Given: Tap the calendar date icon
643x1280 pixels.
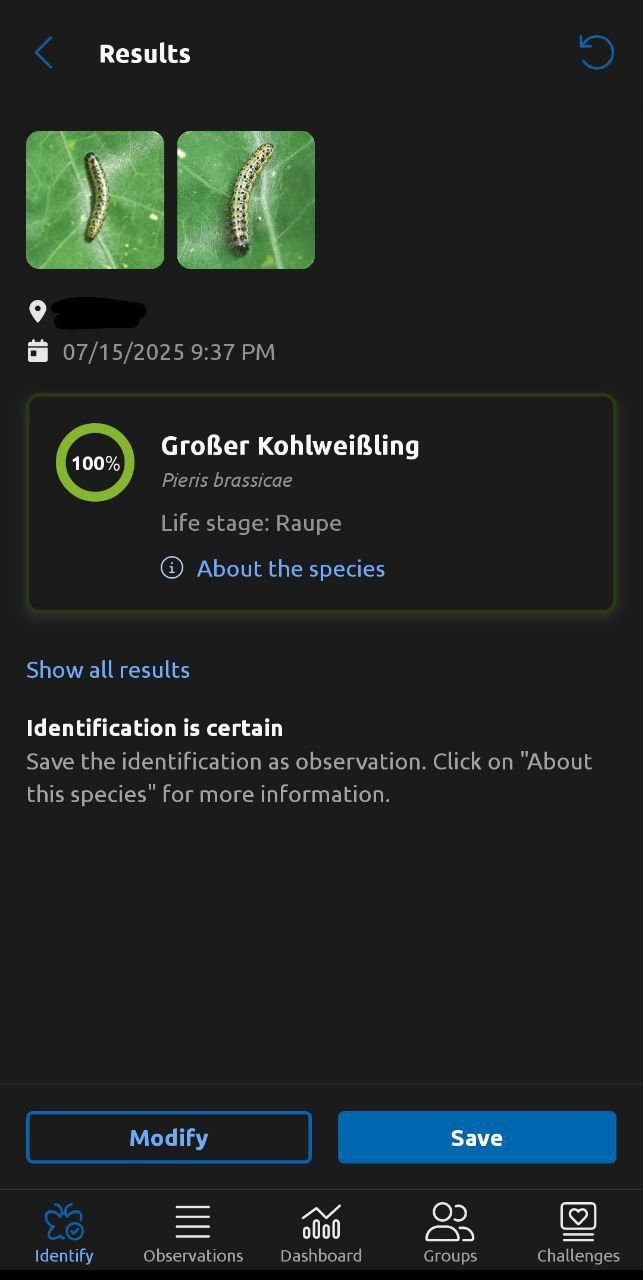Looking at the screenshot, I should coord(37,351).
